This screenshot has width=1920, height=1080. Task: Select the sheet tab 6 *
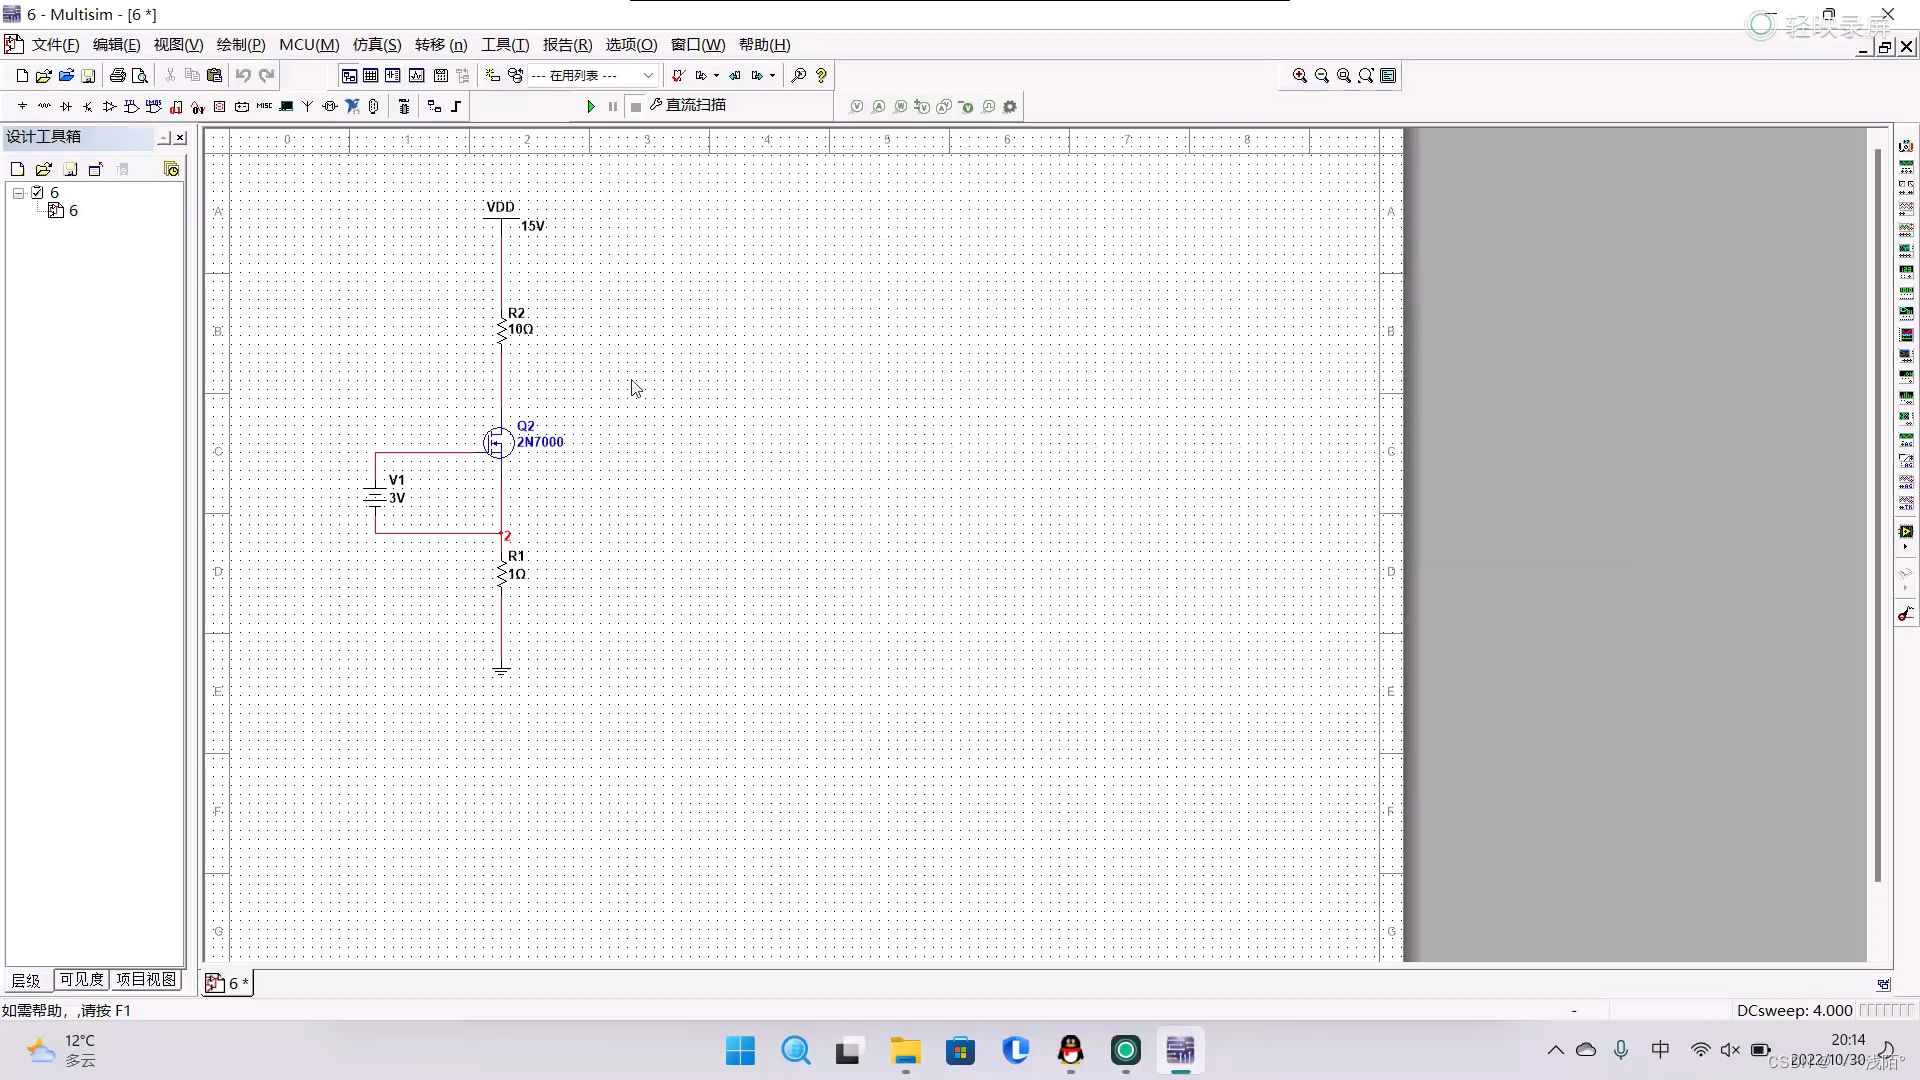click(228, 983)
